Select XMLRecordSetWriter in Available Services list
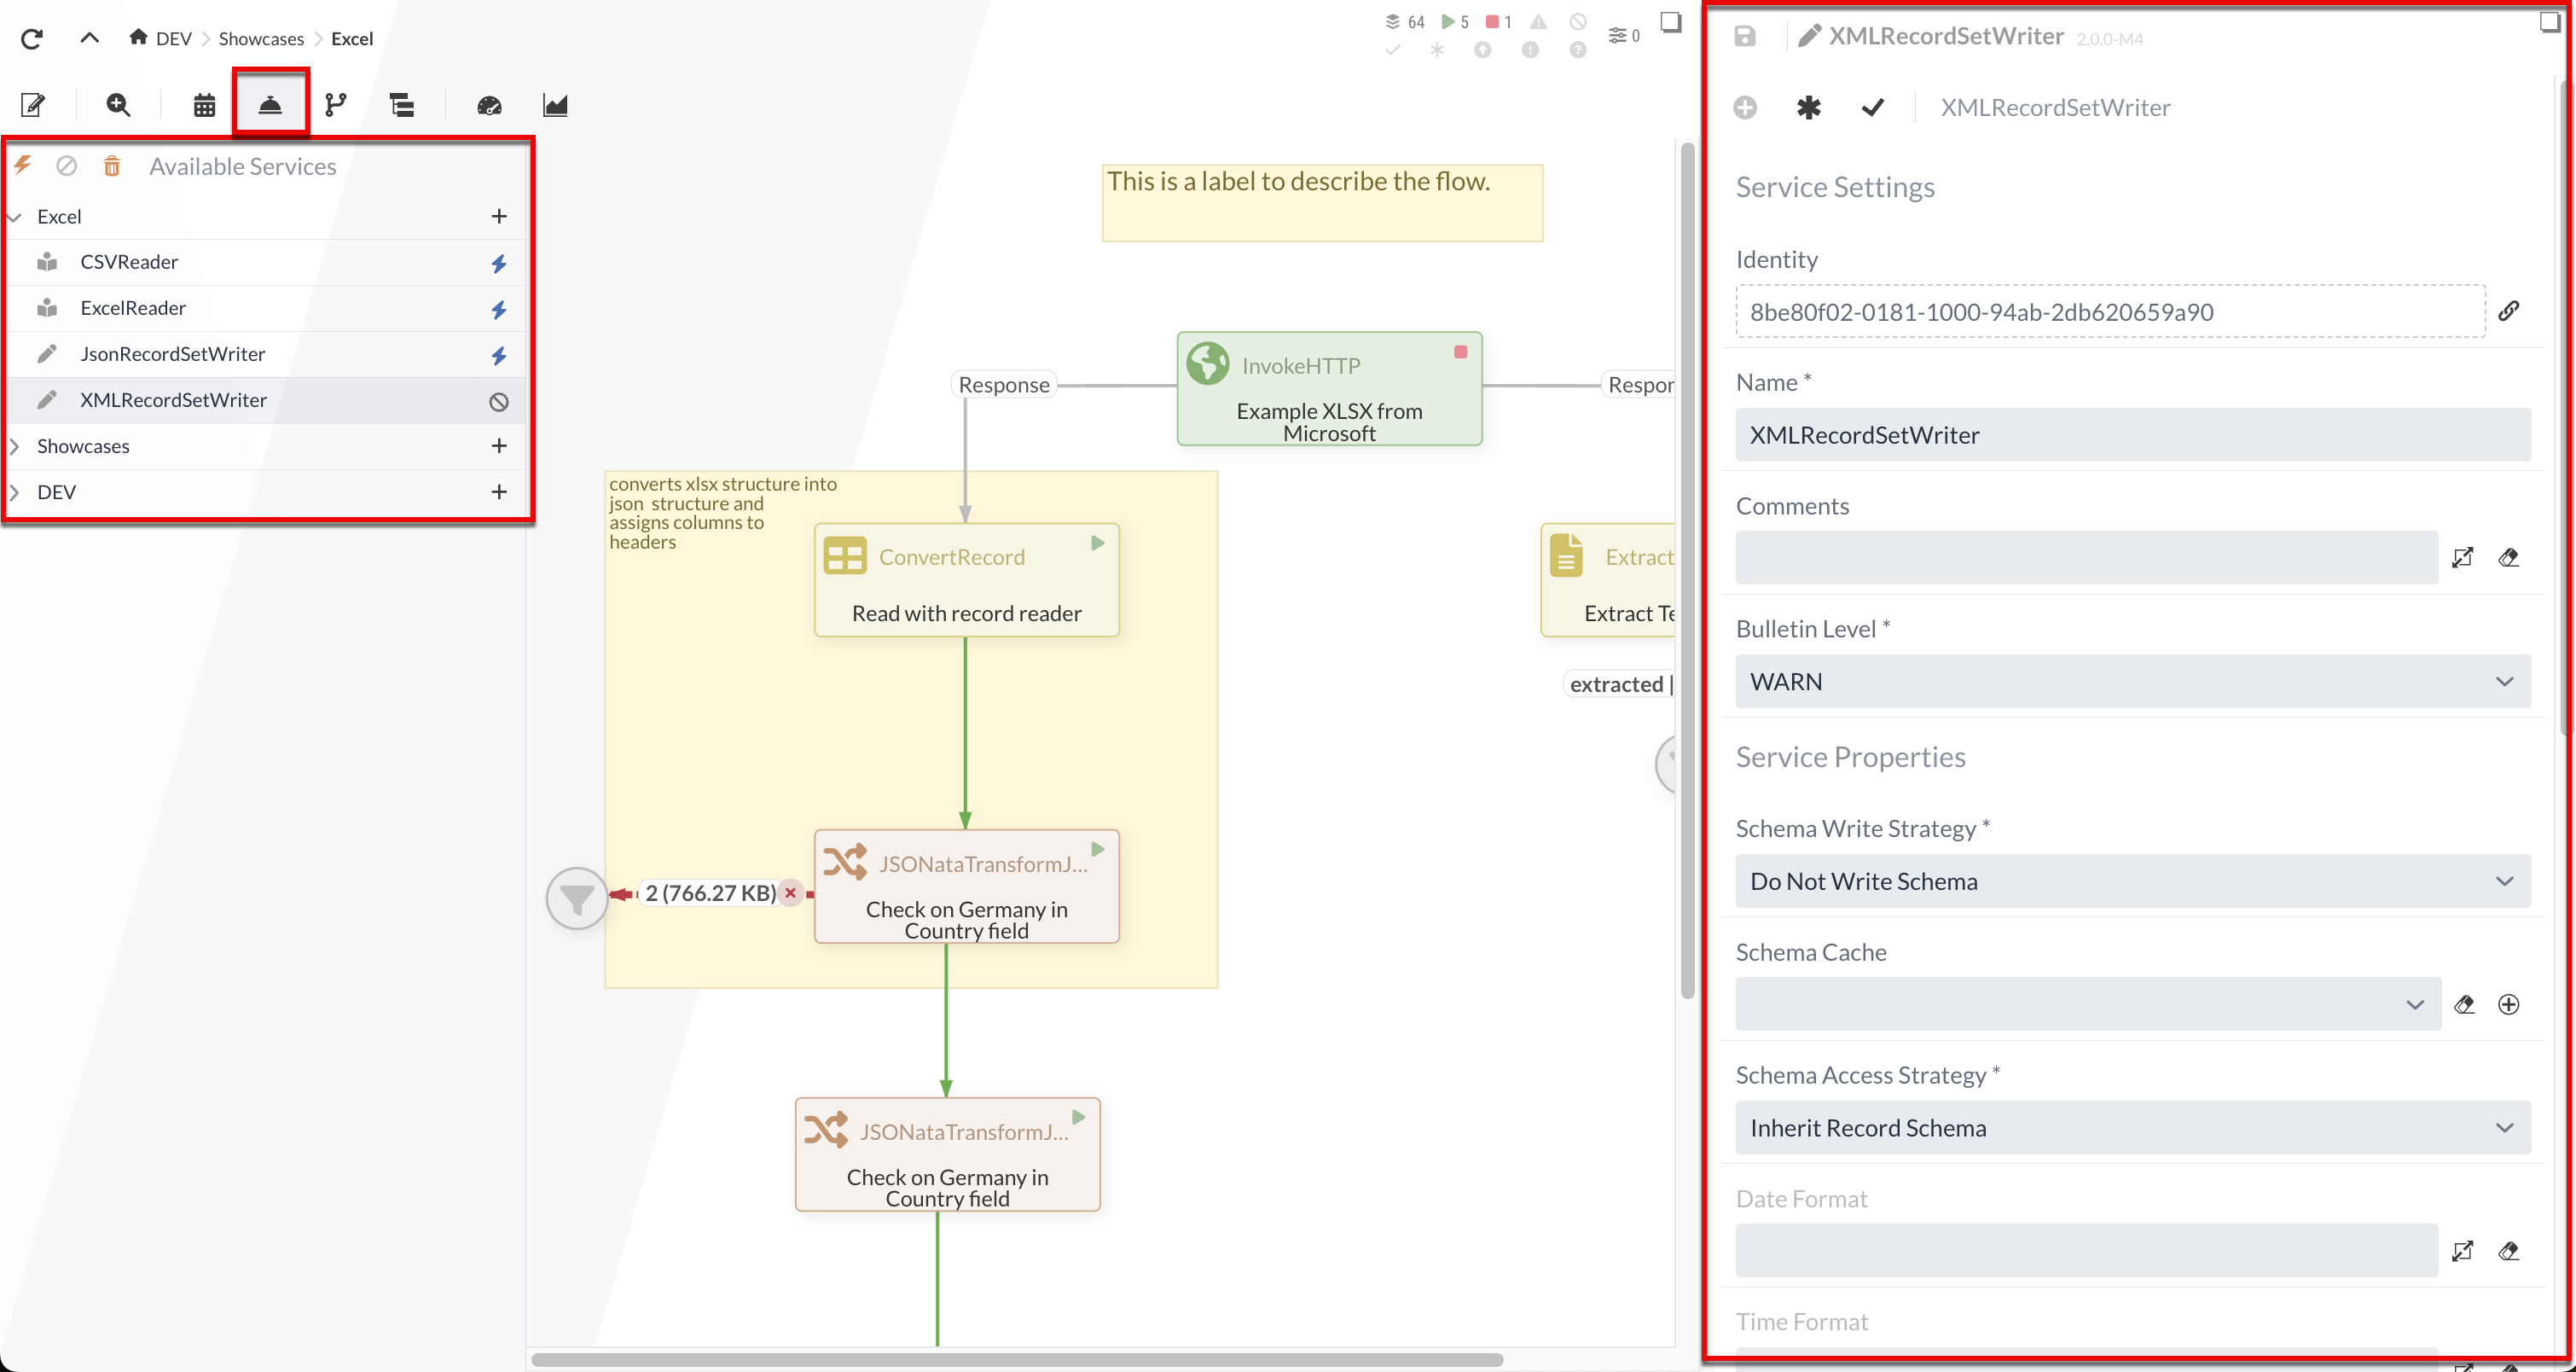2576x1372 pixels. 174,398
